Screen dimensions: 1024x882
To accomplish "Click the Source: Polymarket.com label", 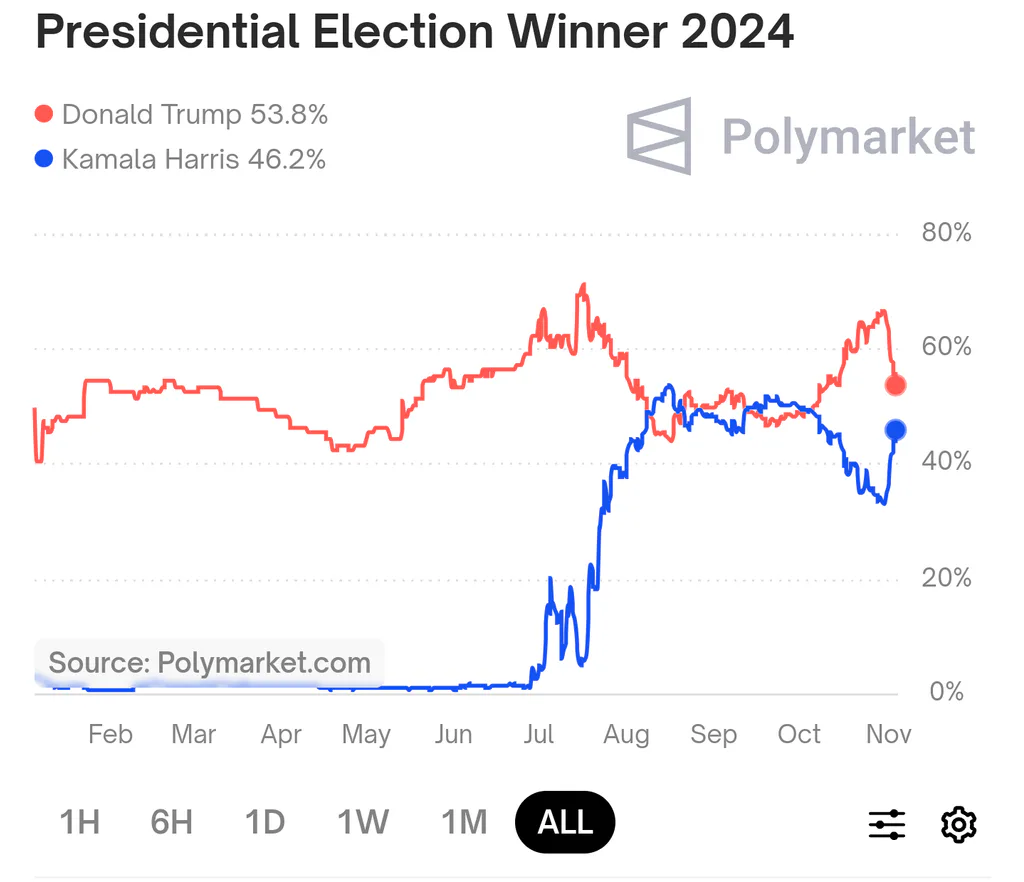I will (210, 663).
